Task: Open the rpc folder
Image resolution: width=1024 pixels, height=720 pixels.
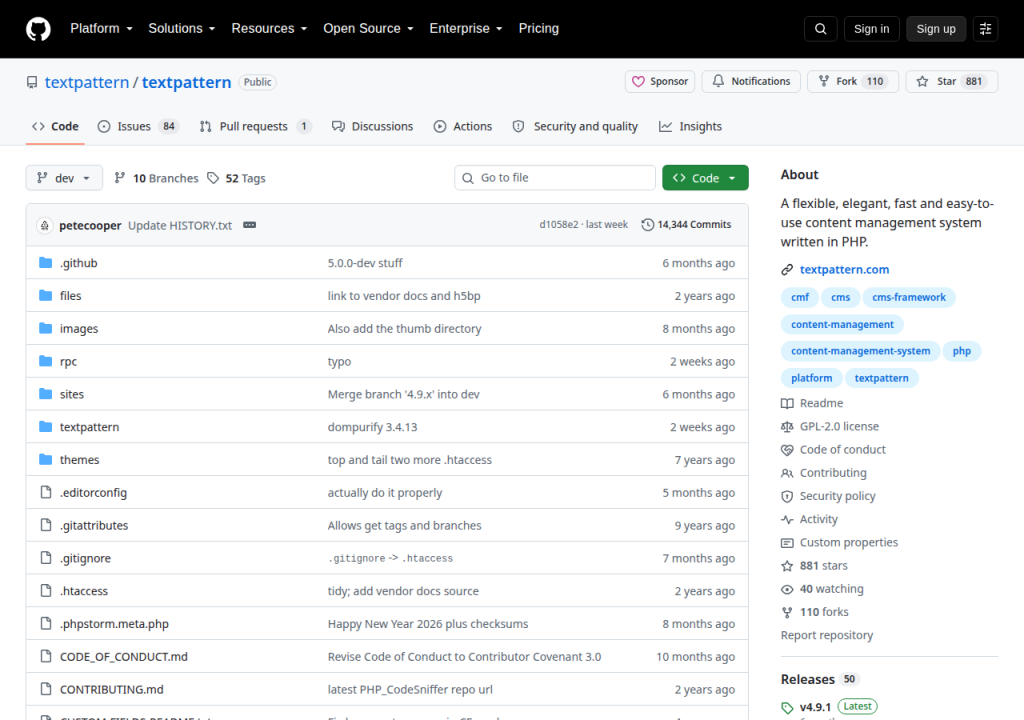Action: click(69, 361)
